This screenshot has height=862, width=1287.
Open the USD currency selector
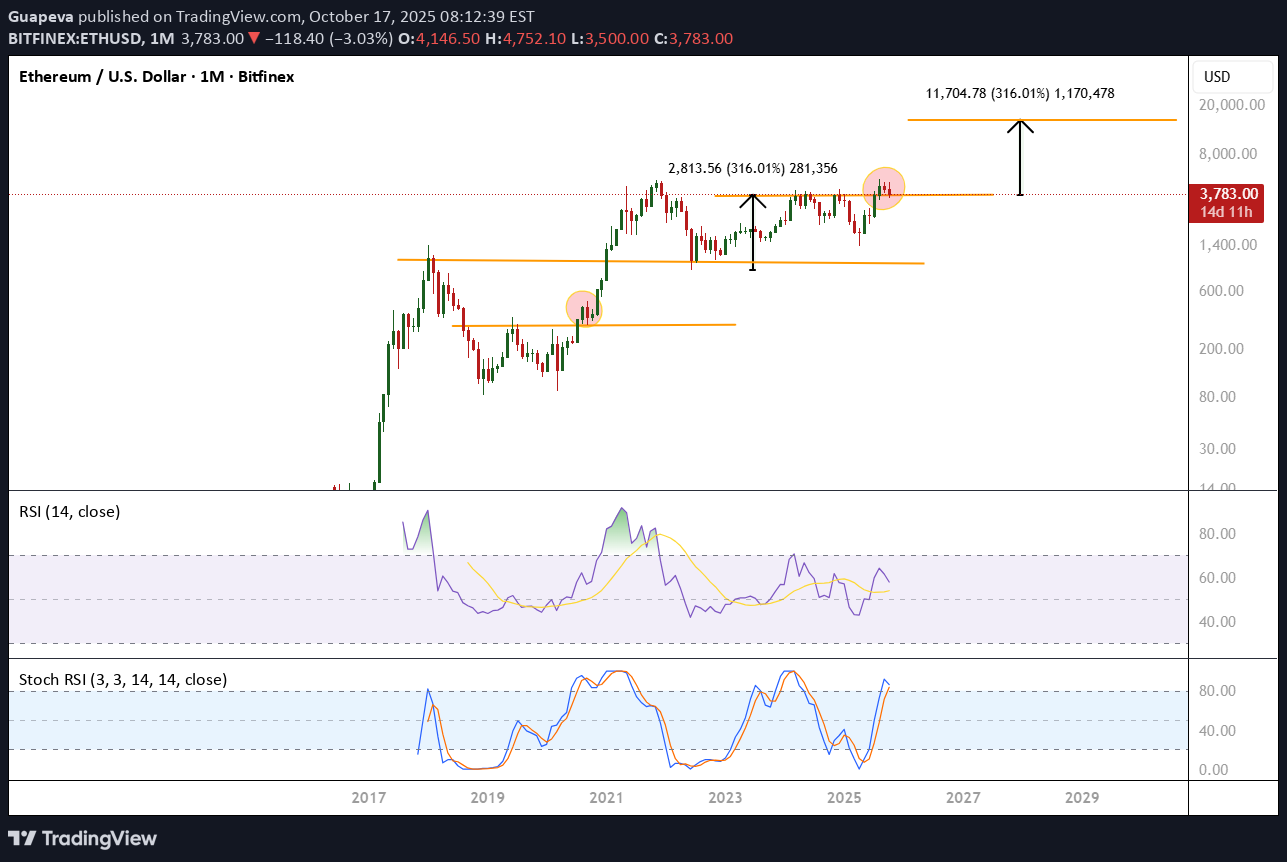click(1216, 77)
